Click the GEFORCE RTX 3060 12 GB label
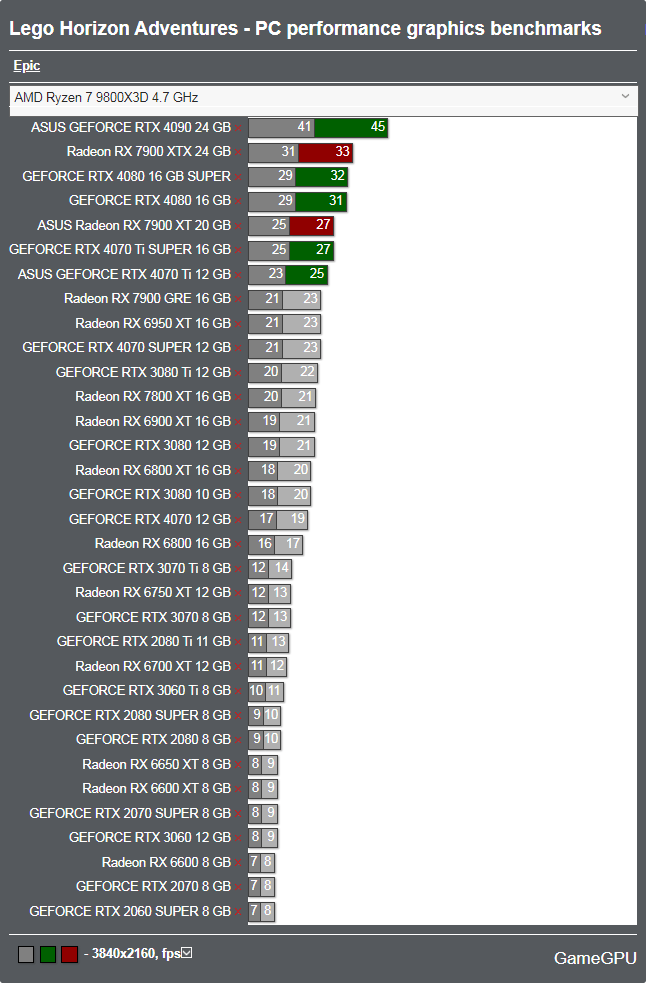646x983 pixels. (150, 838)
